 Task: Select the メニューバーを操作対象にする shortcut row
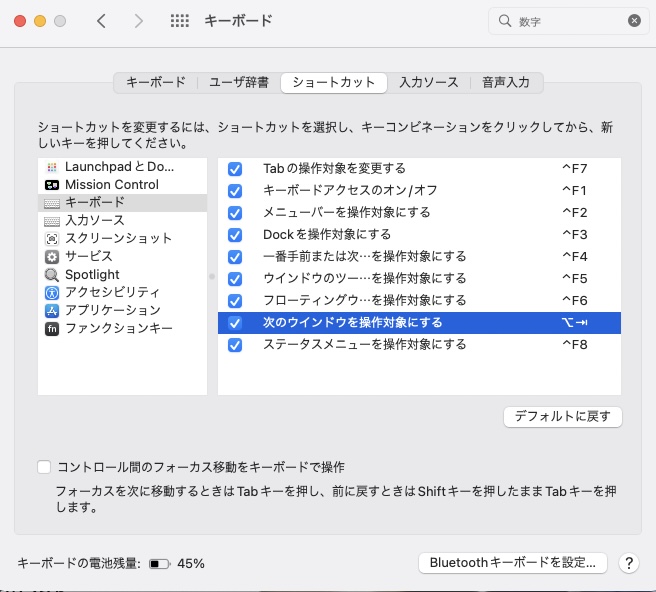(419, 213)
